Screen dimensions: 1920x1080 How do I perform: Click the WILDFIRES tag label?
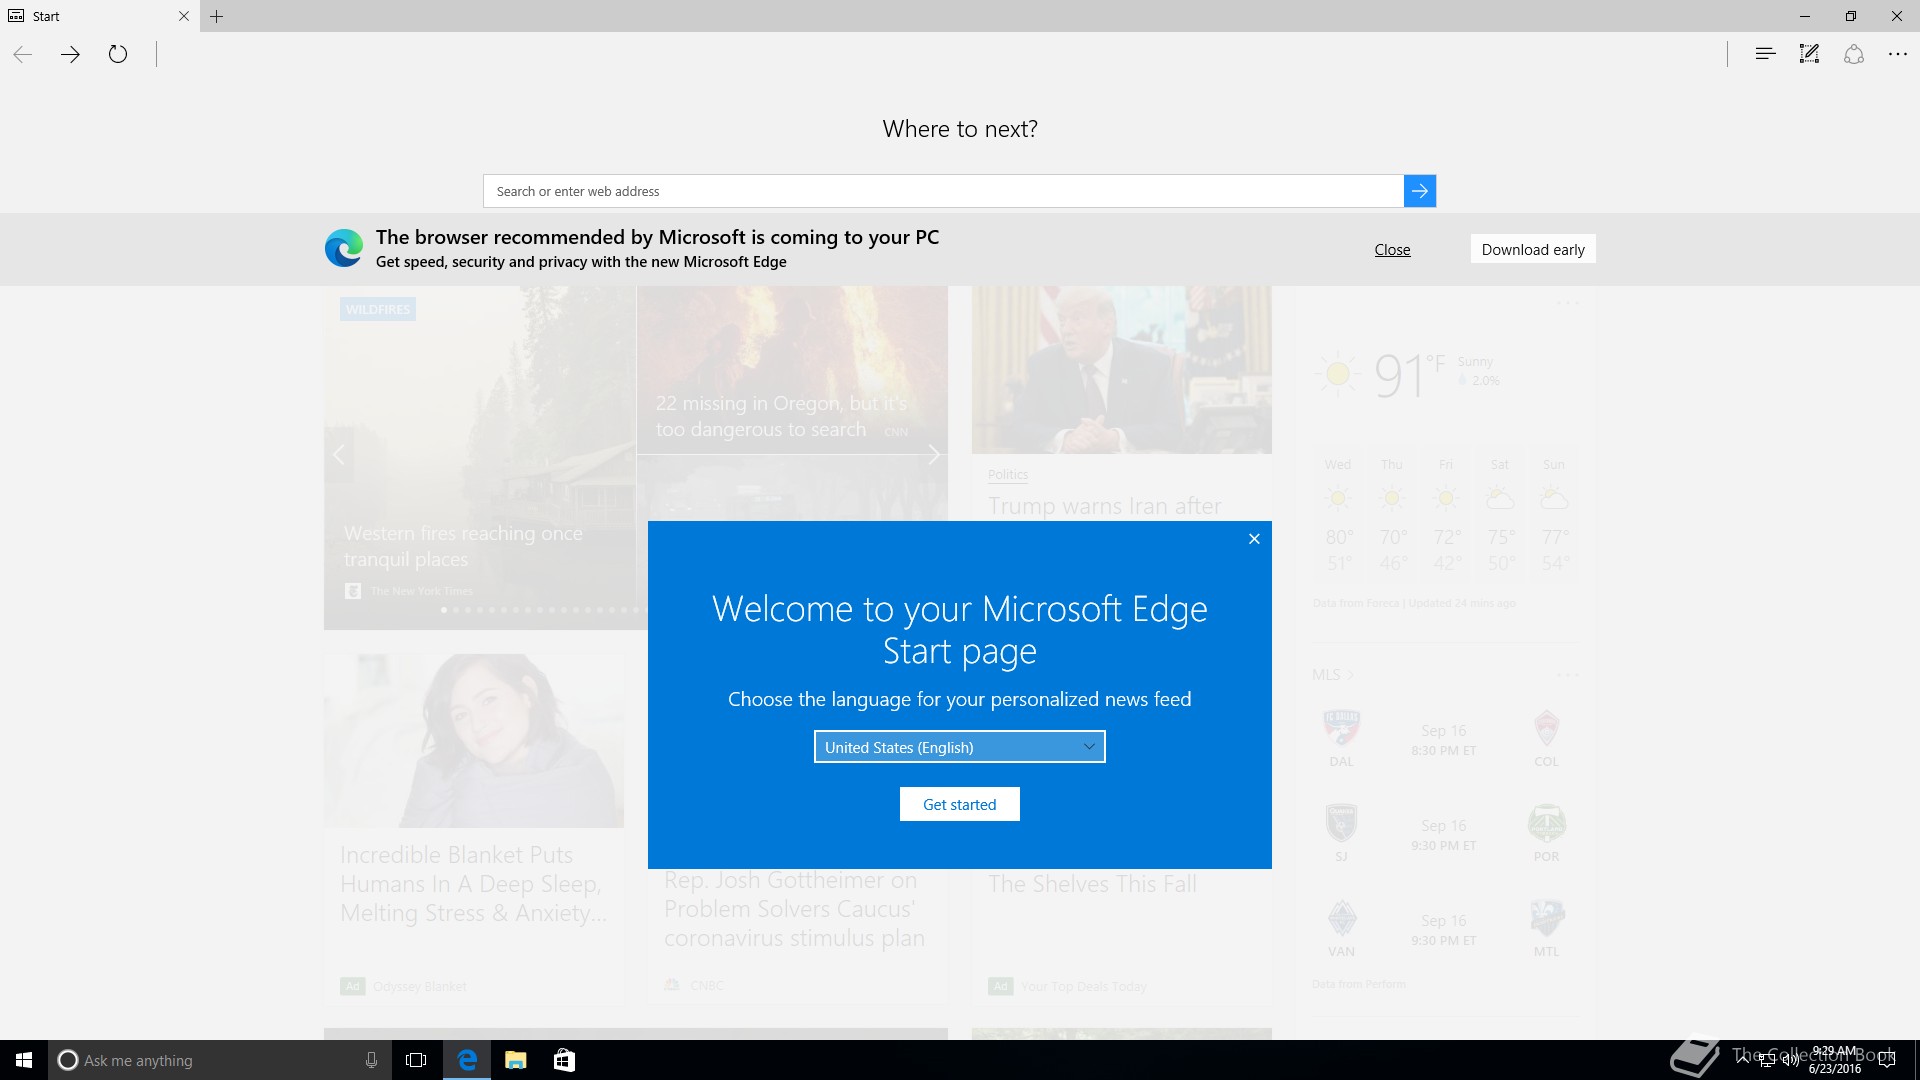point(378,309)
